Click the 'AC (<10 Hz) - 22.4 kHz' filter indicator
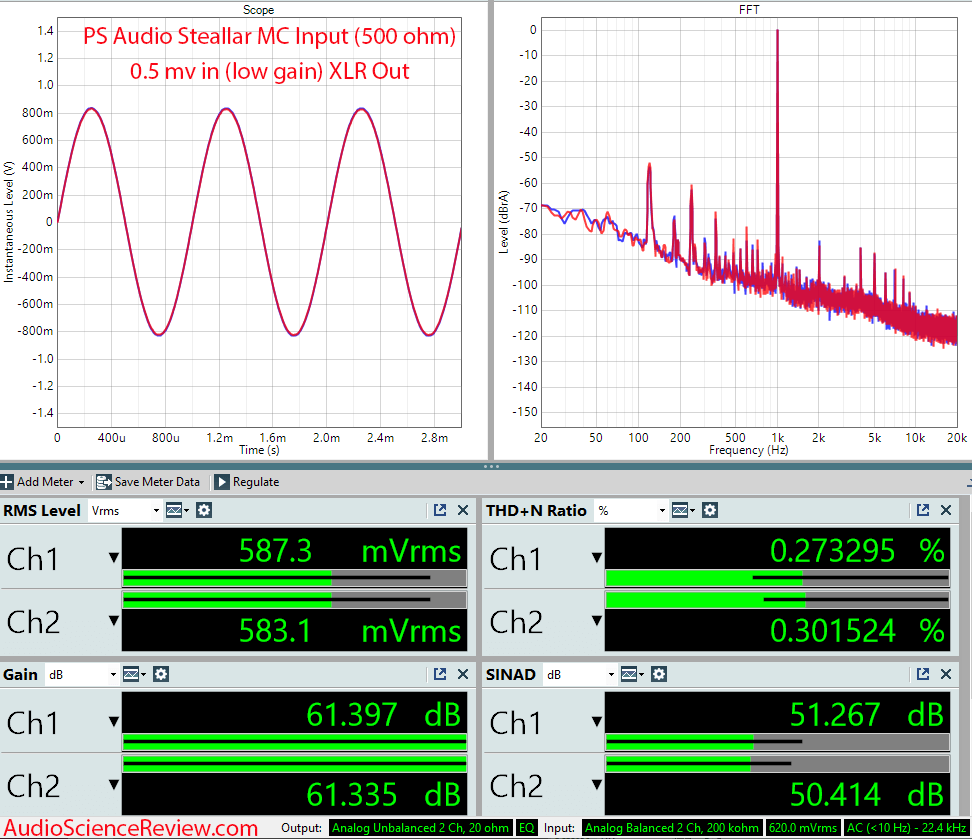The height and width of the screenshot is (839, 972). point(906,828)
